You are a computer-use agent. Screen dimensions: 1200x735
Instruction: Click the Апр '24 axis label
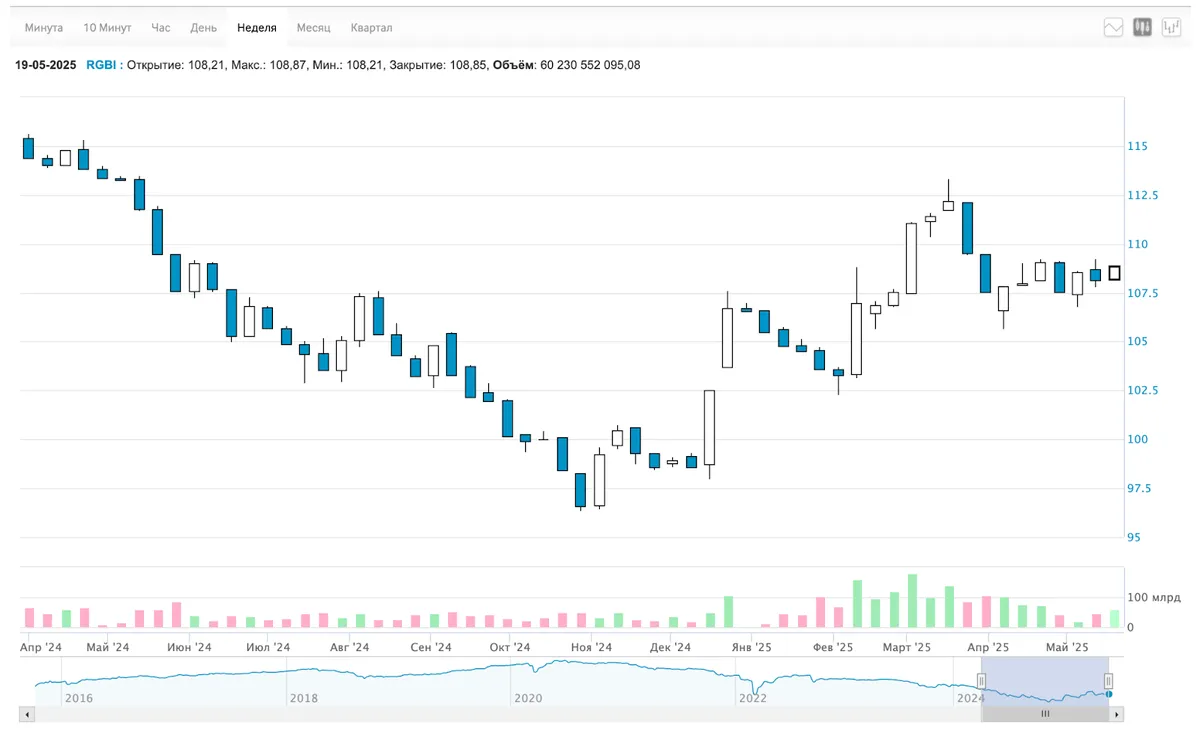coord(41,647)
